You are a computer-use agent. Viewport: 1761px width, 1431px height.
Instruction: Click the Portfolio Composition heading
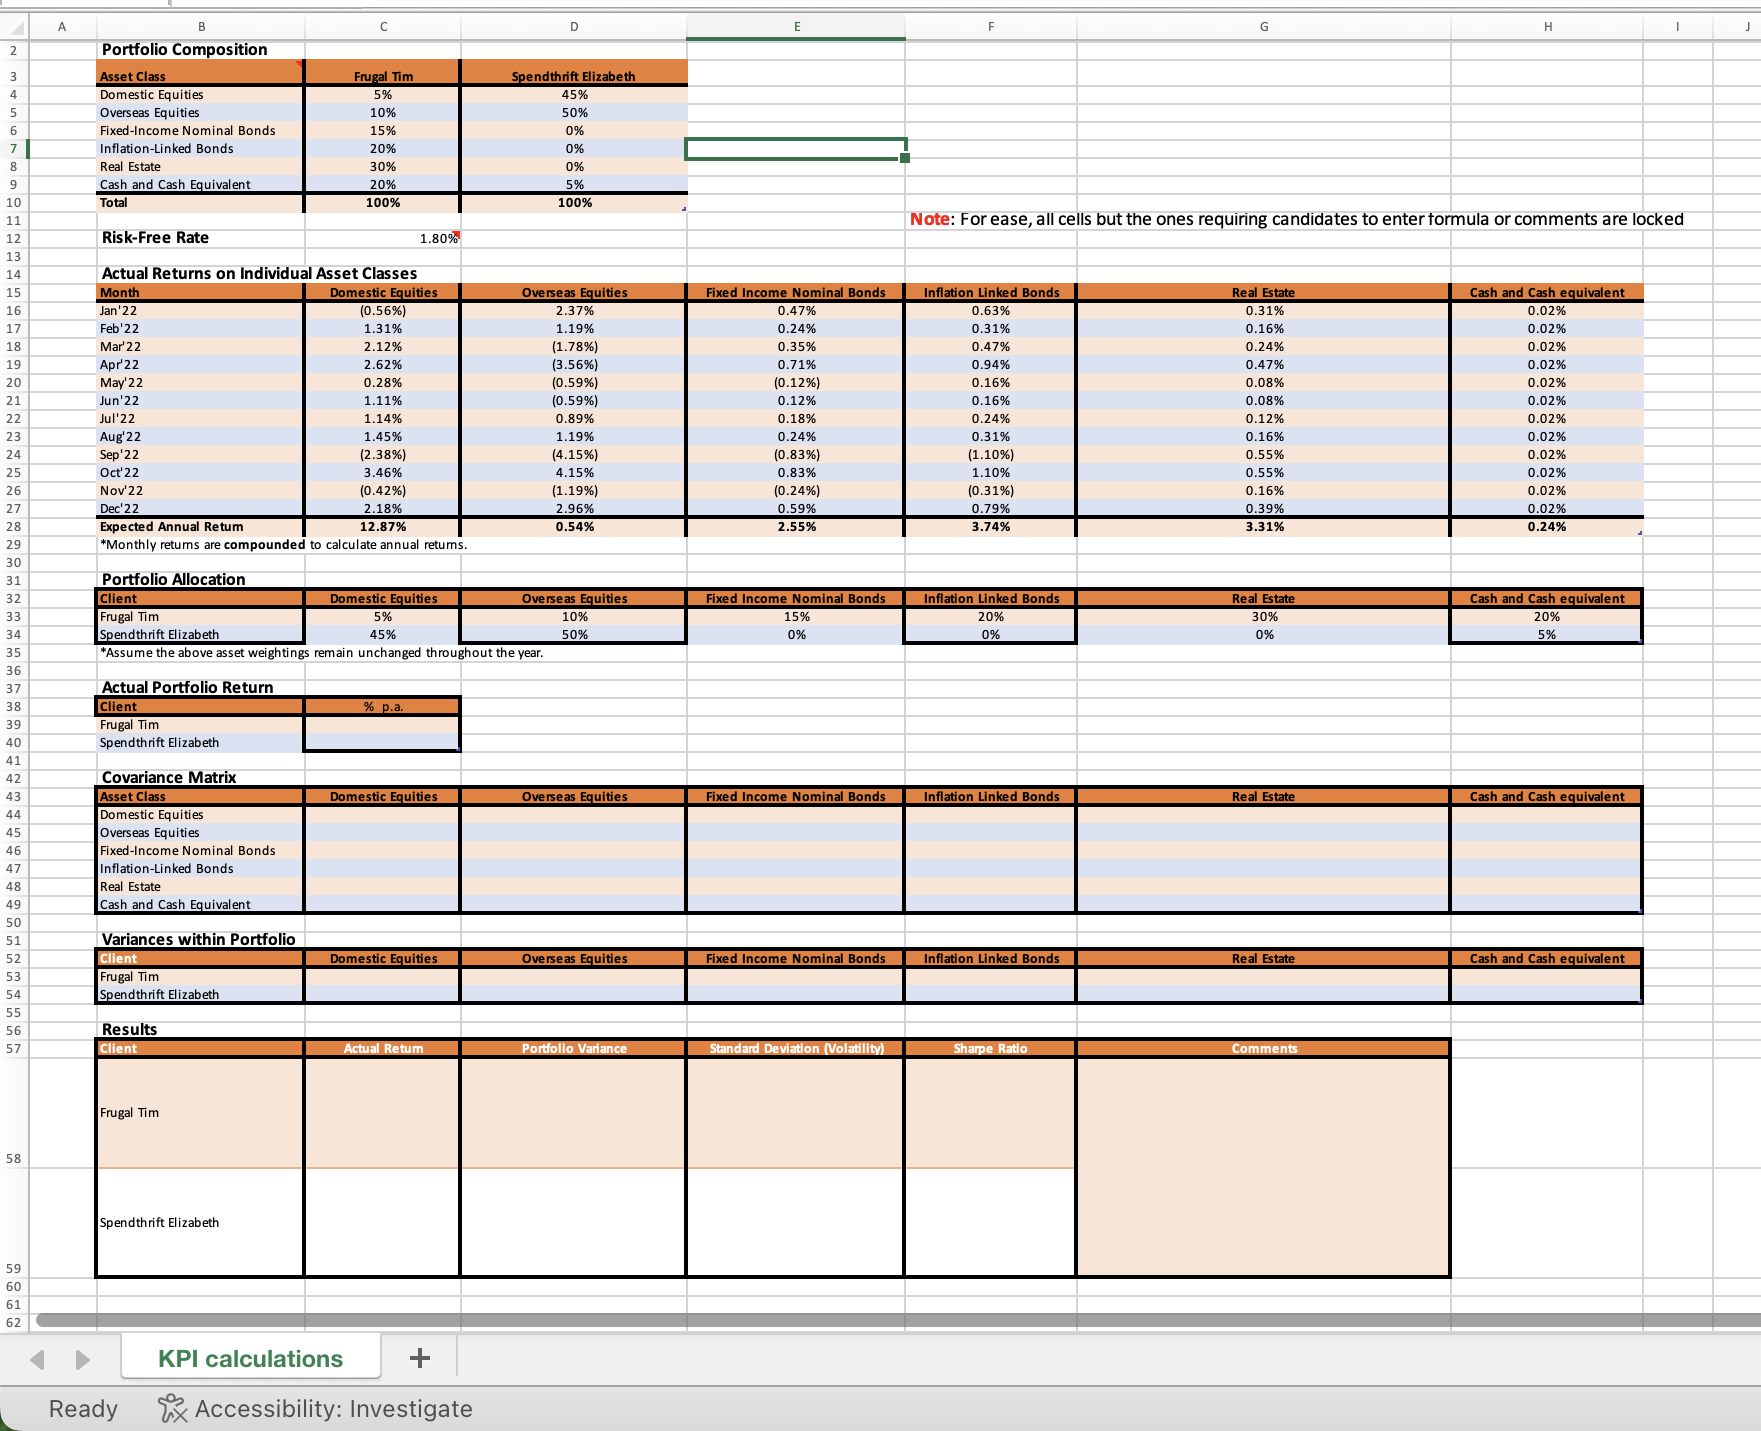click(184, 49)
